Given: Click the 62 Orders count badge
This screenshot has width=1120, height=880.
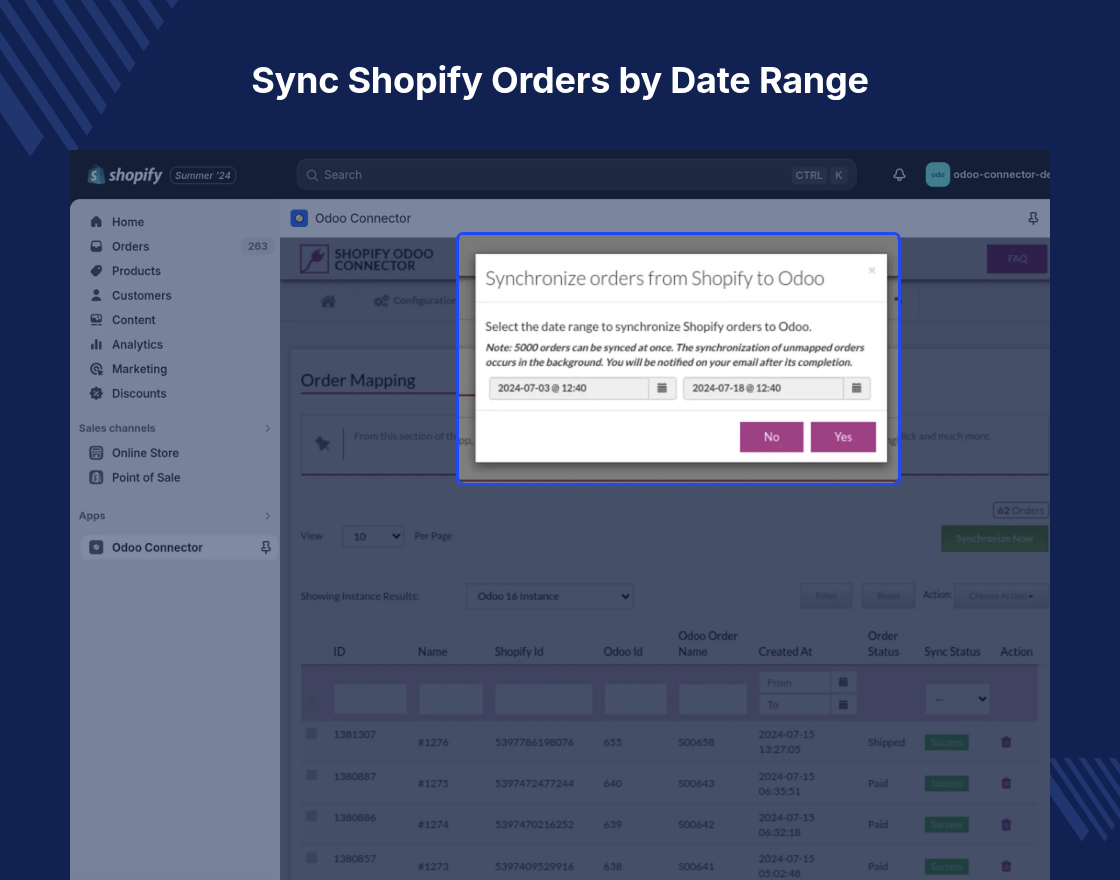Looking at the screenshot, I should coord(1020,510).
